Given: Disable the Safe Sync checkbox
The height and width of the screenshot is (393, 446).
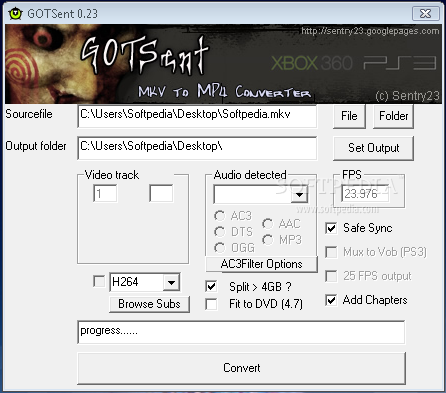Looking at the screenshot, I should [x=331, y=228].
